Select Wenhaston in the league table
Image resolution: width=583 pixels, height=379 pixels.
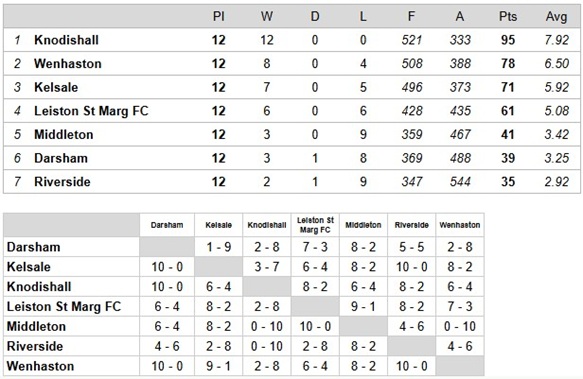[68, 64]
